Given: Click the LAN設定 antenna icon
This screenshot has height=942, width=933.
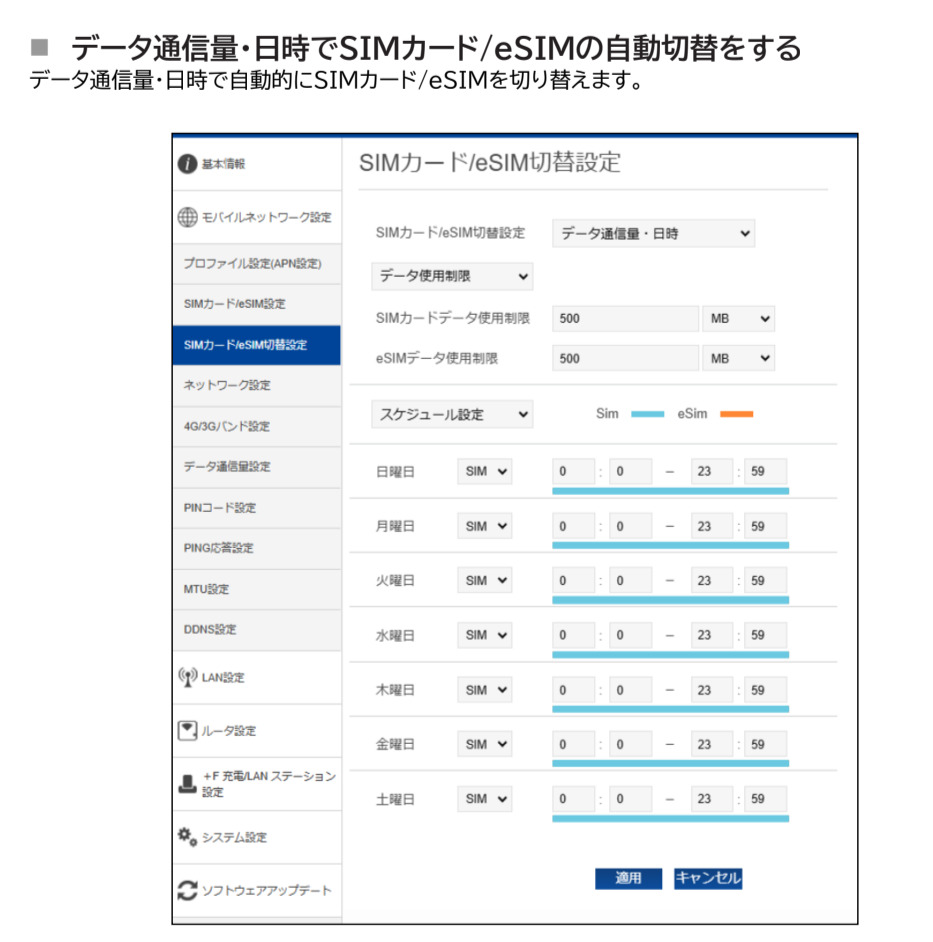Looking at the screenshot, I should 187,677.
